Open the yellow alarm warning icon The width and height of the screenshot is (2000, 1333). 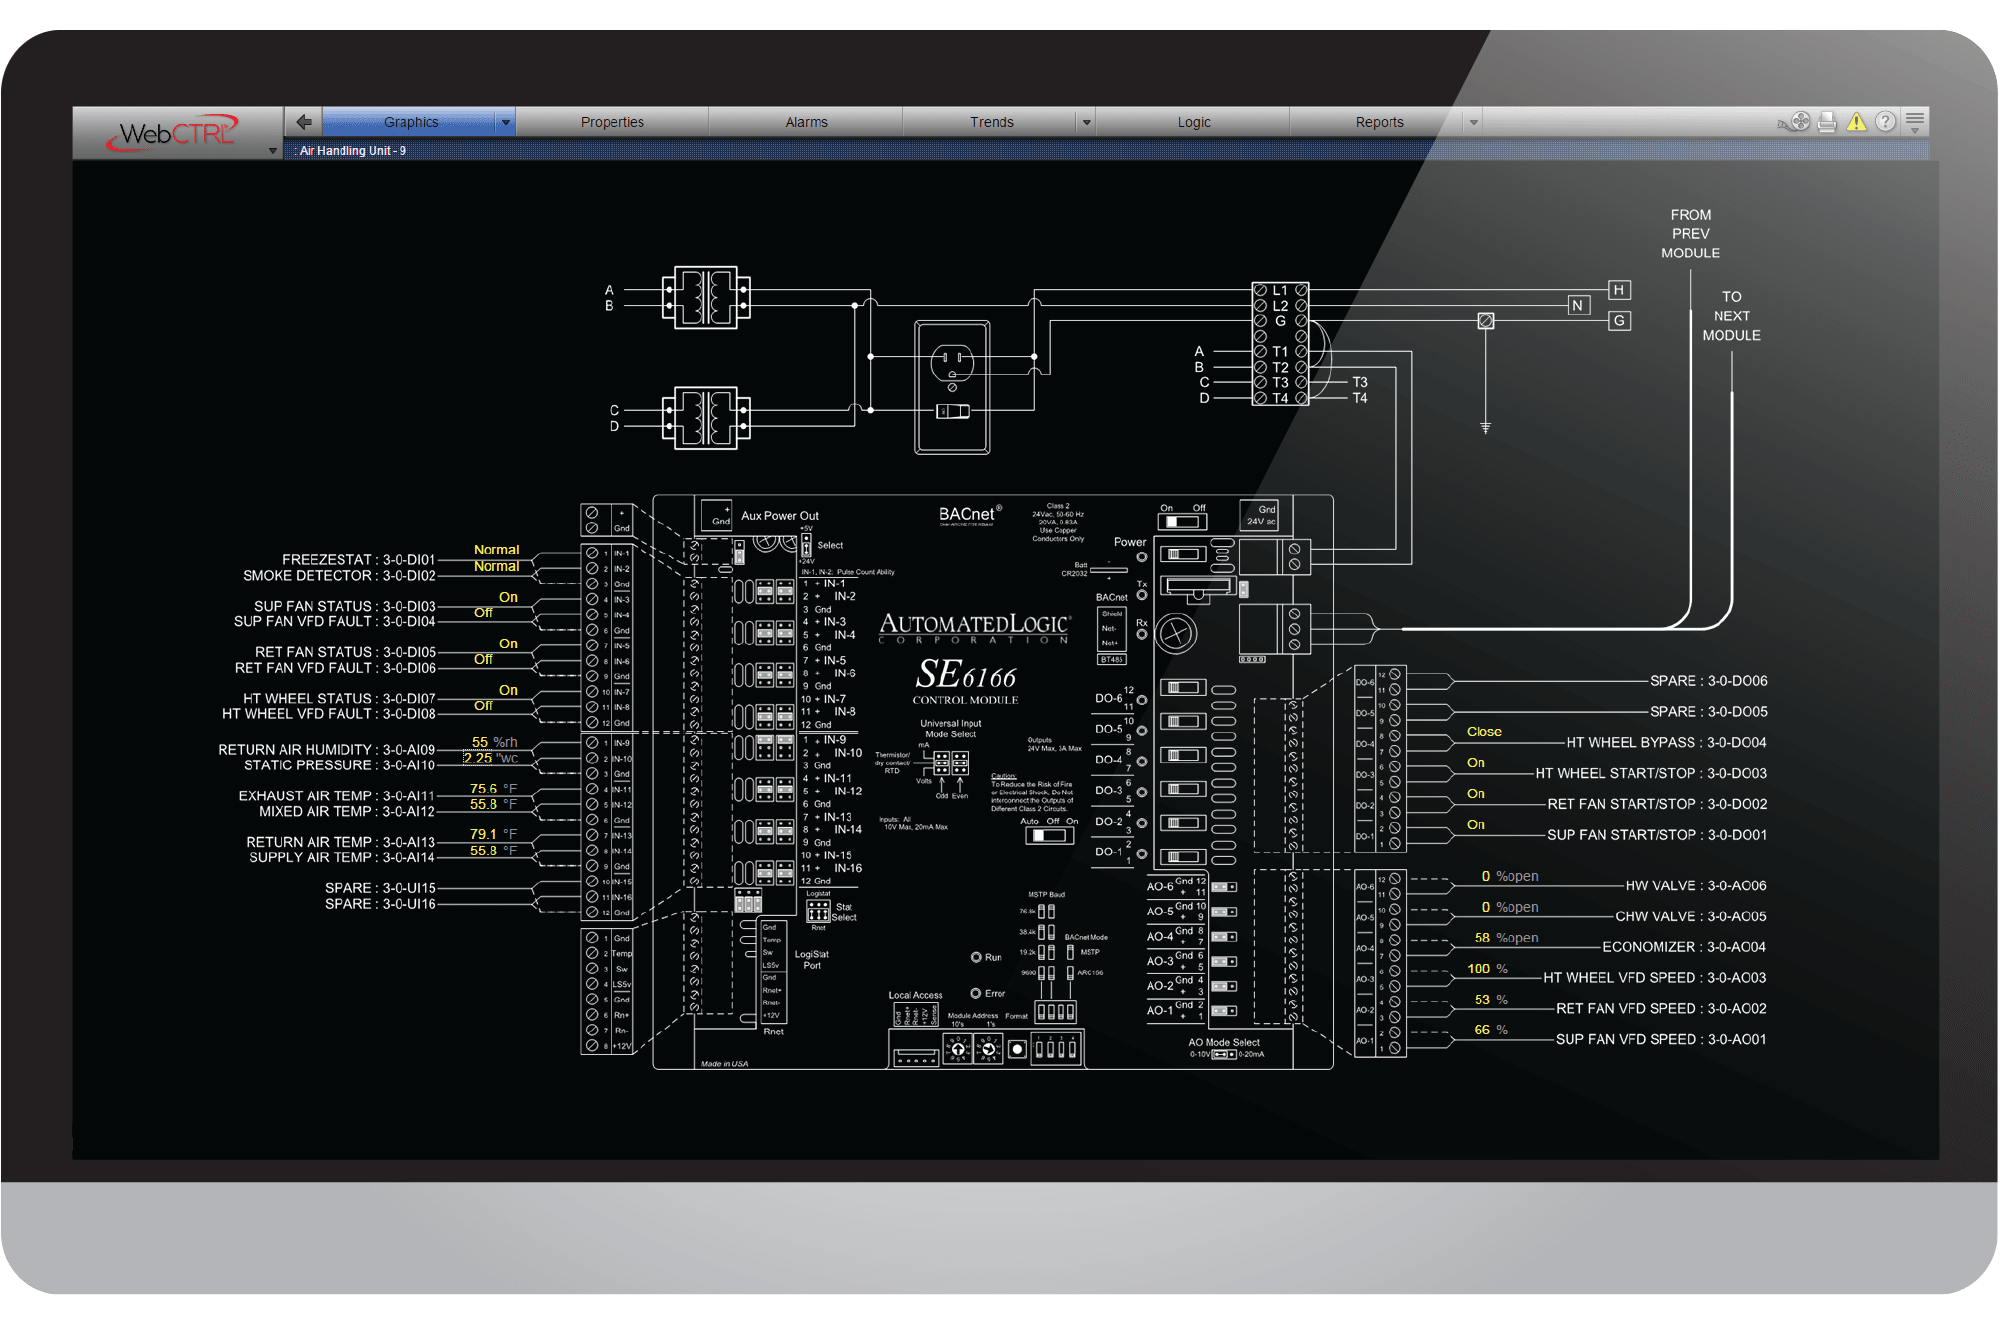point(1856,122)
